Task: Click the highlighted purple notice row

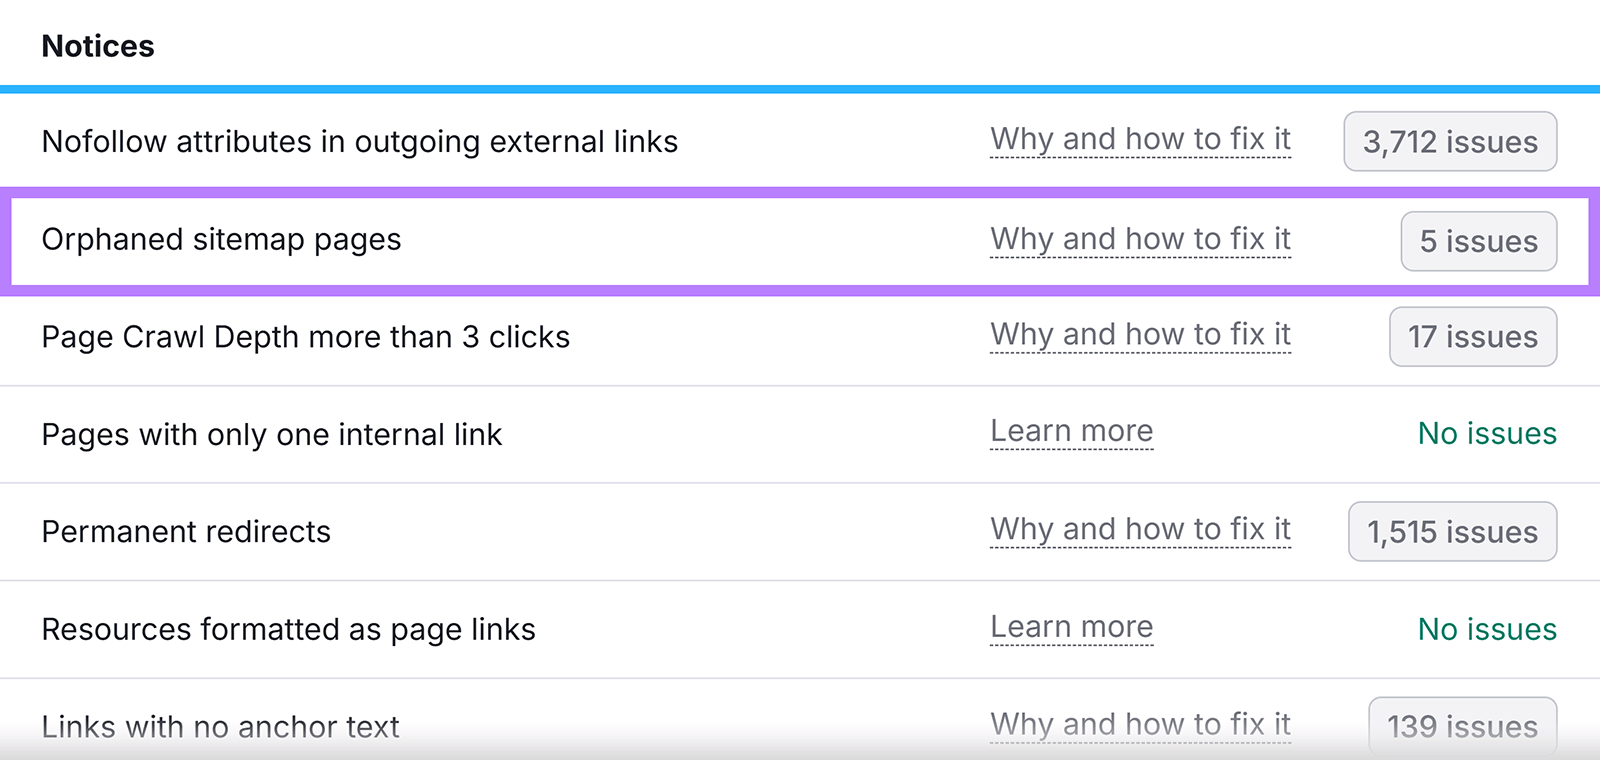Action: click(600, 240)
